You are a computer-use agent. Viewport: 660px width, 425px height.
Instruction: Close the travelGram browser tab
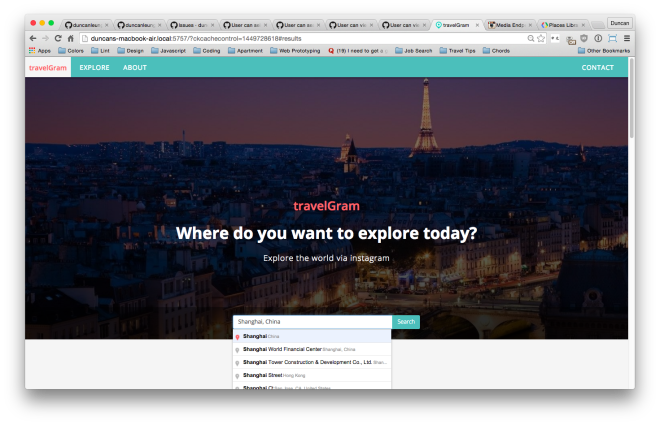click(x=477, y=25)
